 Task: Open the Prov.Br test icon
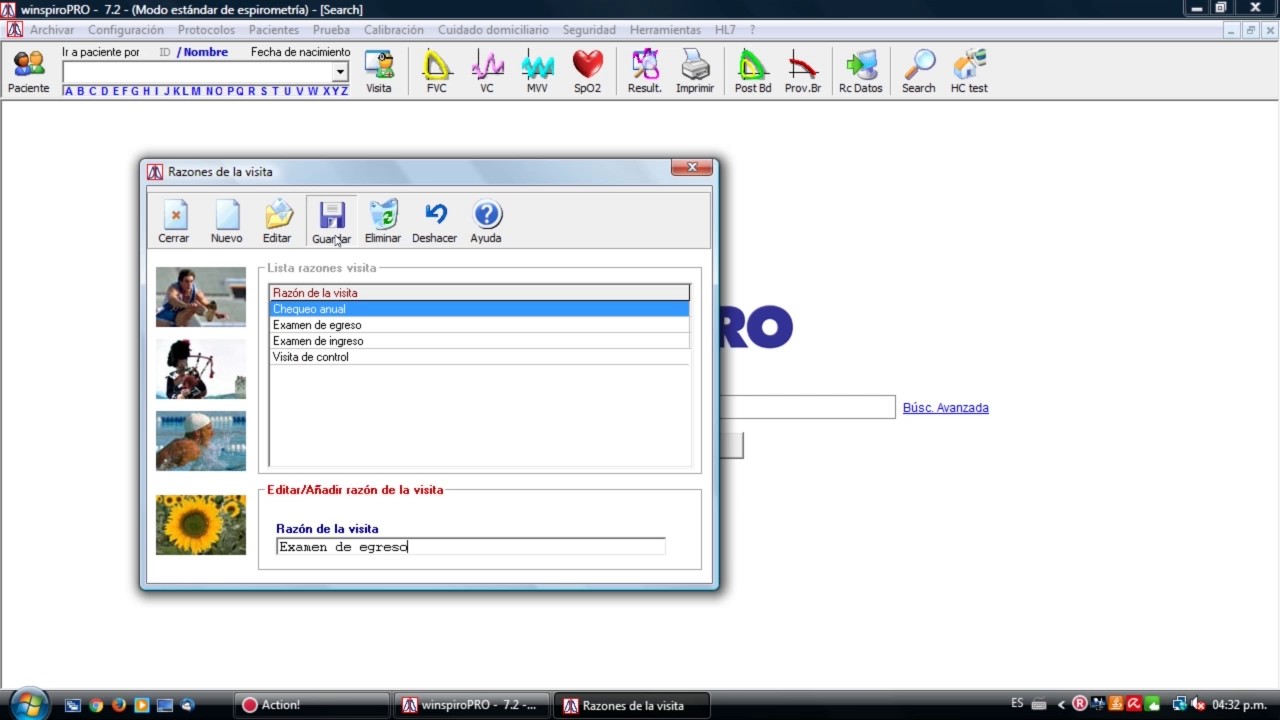803,71
